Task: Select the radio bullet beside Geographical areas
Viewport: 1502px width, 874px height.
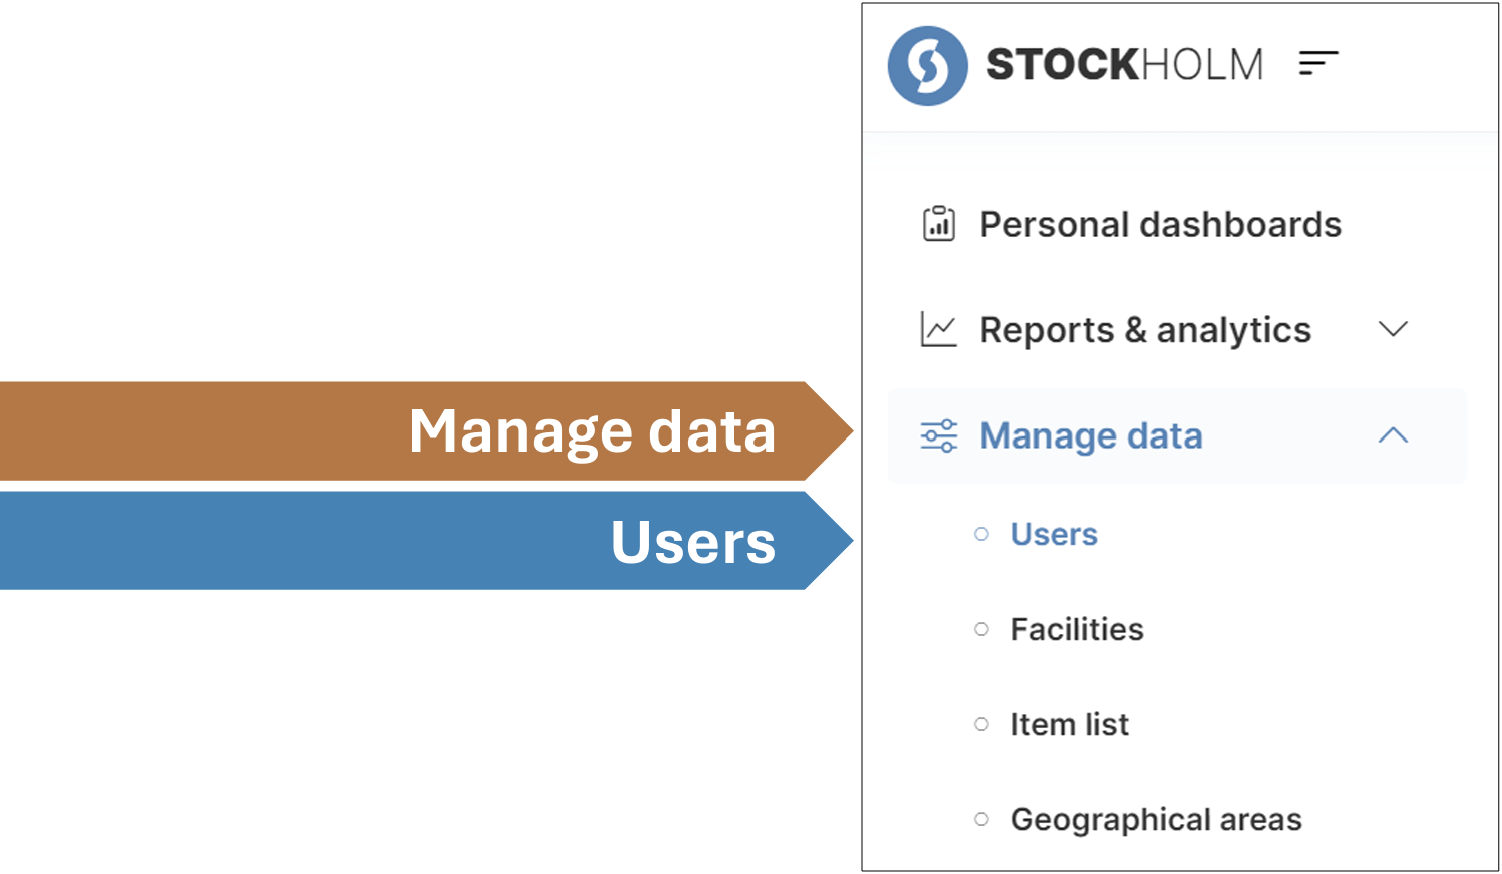Action: [x=980, y=819]
